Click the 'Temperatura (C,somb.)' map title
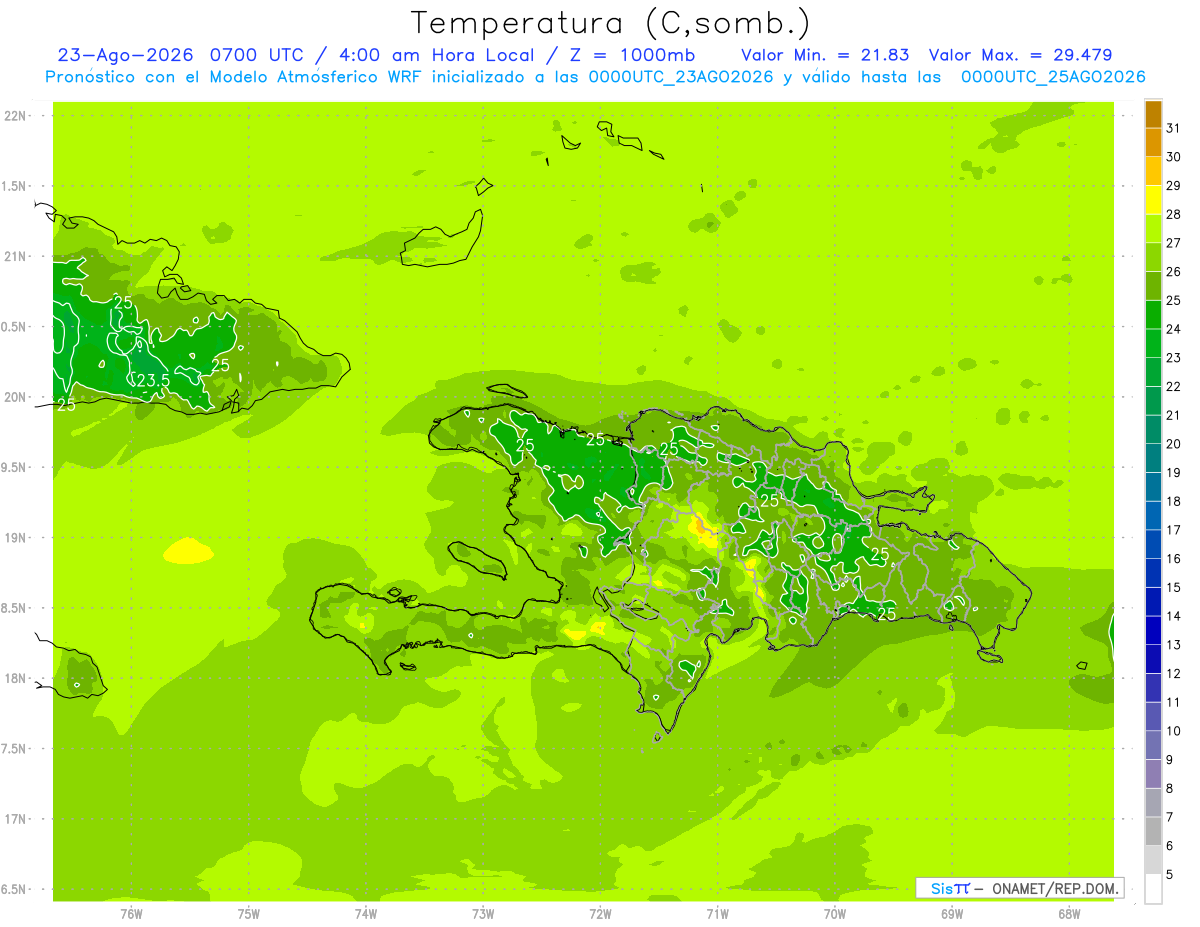1200x927 pixels. [610, 23]
